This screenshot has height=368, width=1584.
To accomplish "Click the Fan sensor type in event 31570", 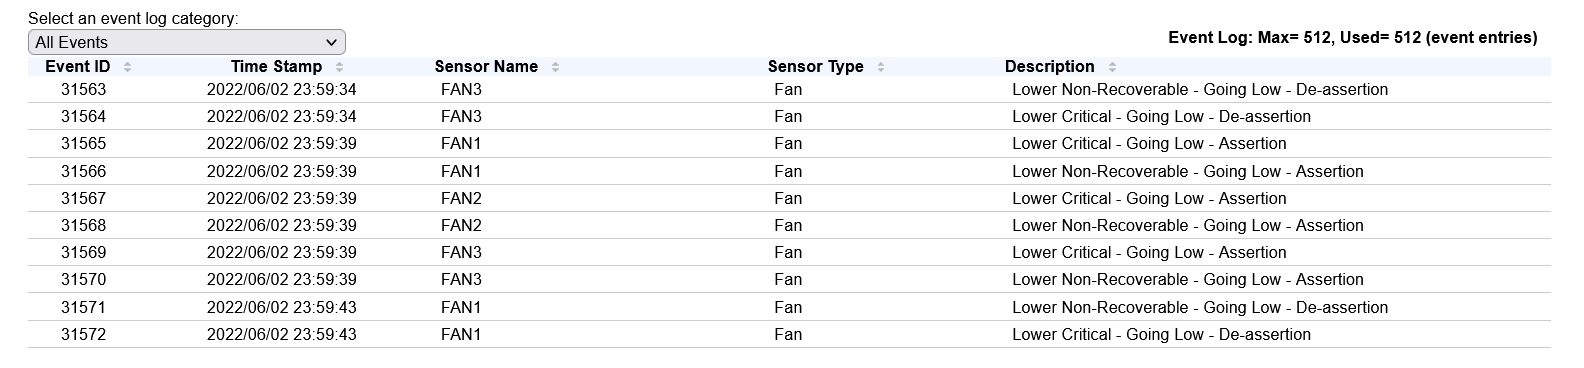I will 788,279.
